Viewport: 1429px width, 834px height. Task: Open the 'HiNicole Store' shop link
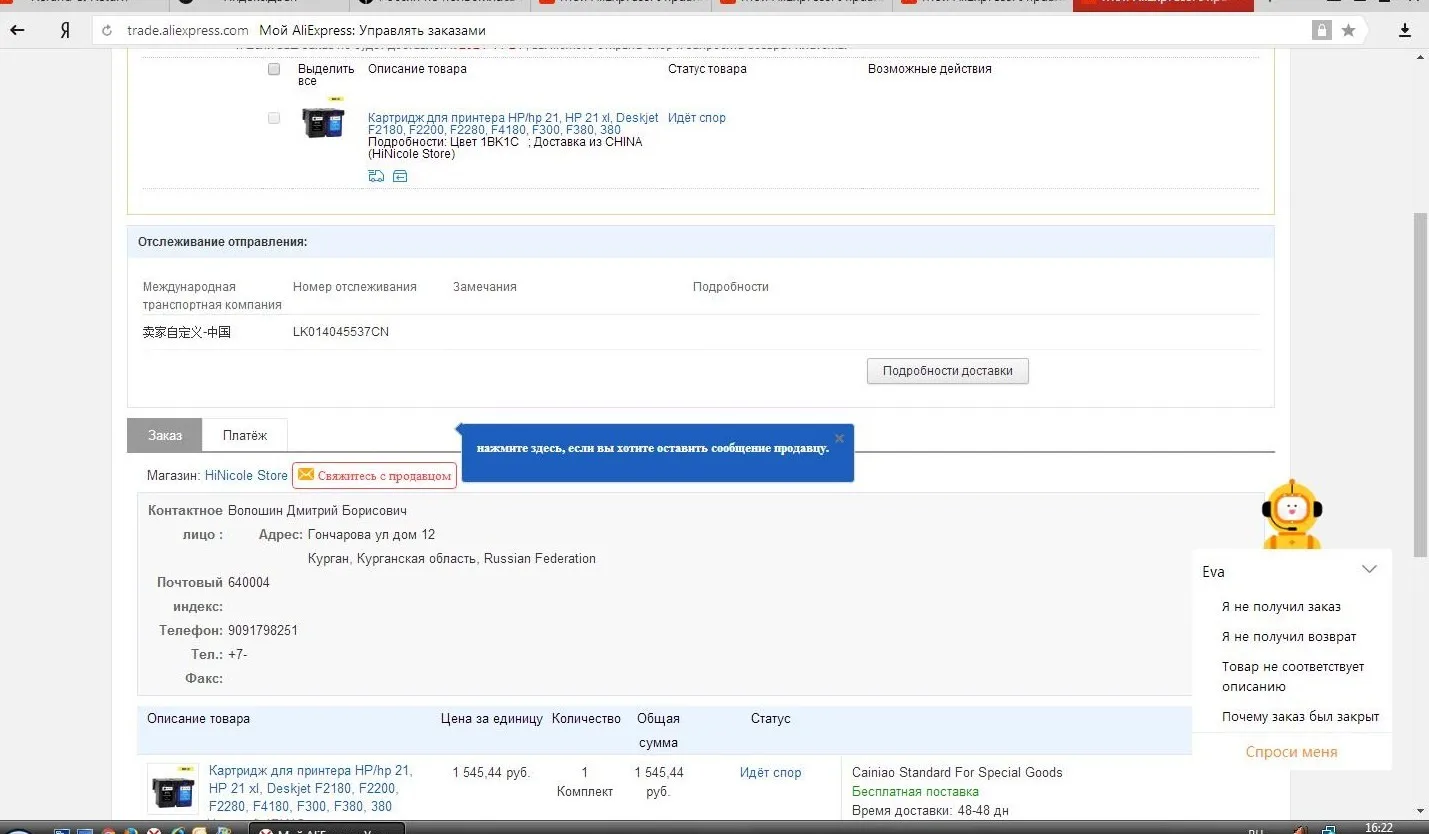click(246, 475)
